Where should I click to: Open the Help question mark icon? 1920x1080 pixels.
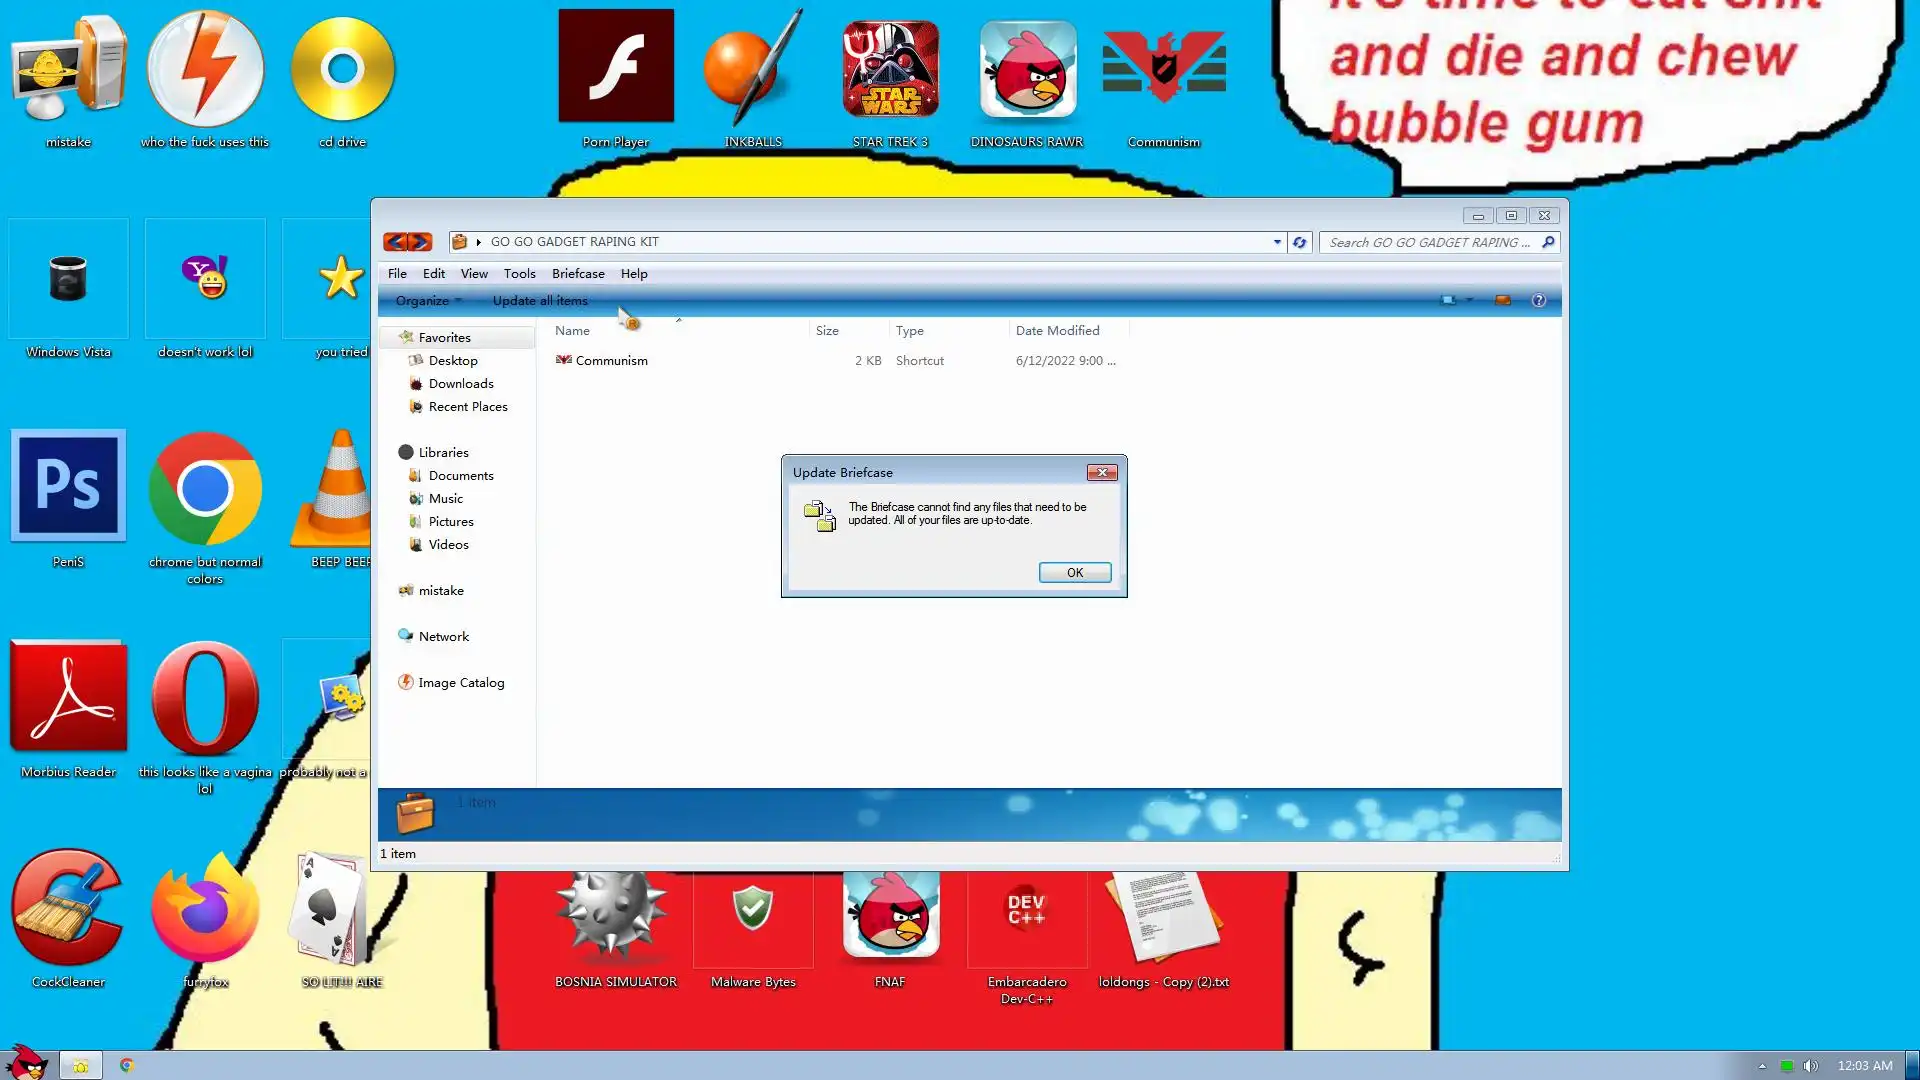coord(1539,300)
